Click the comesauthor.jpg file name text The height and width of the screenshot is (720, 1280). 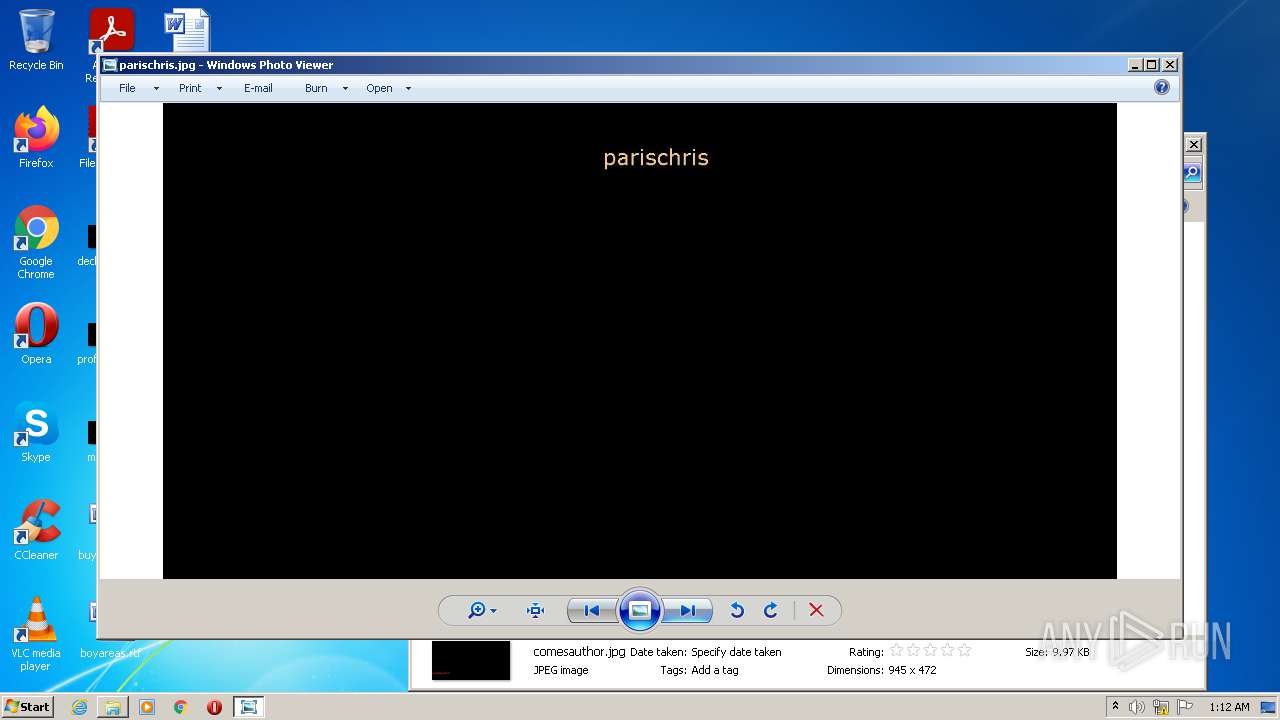click(579, 652)
